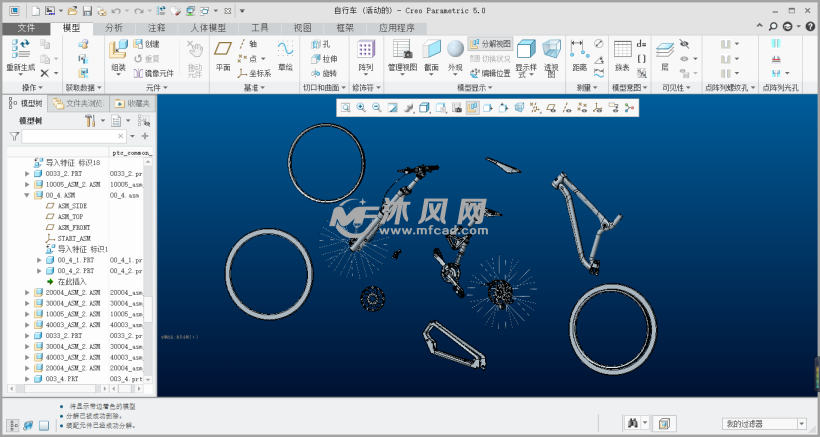
Task: Collapse the 00_4.ASM tree node
Action: click(x=27, y=196)
